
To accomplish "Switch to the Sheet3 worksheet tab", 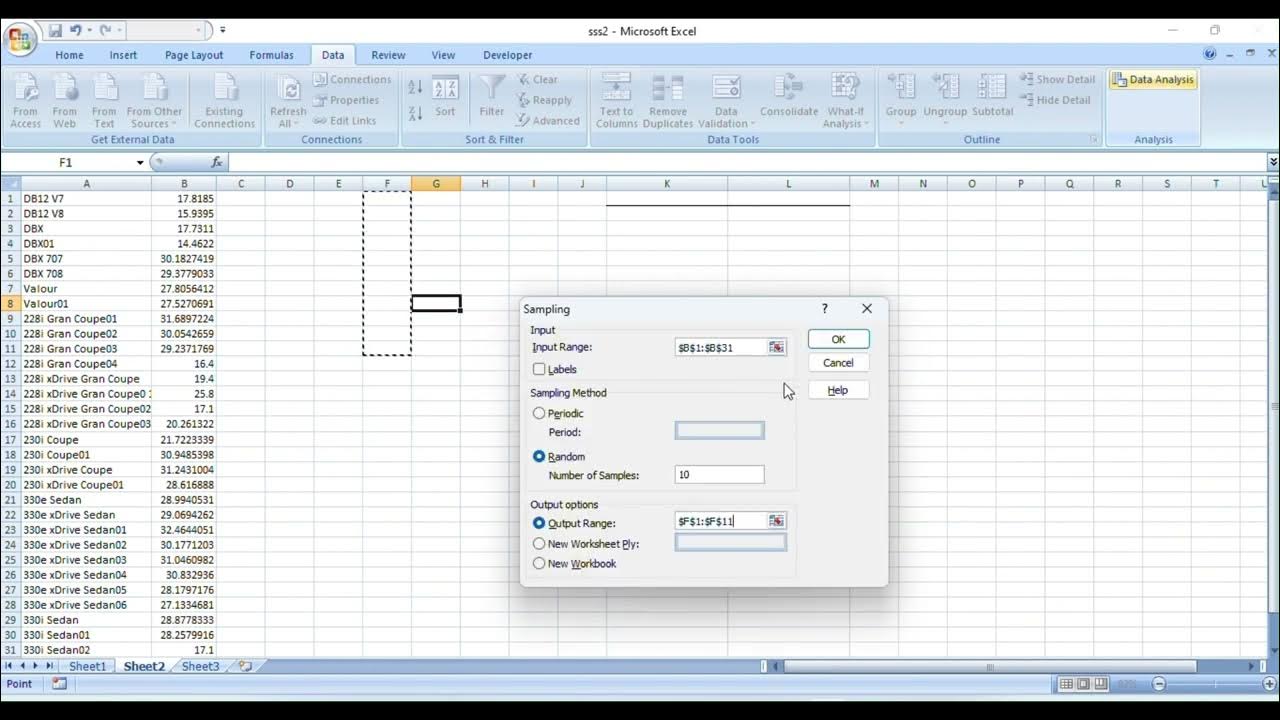I will [200, 666].
